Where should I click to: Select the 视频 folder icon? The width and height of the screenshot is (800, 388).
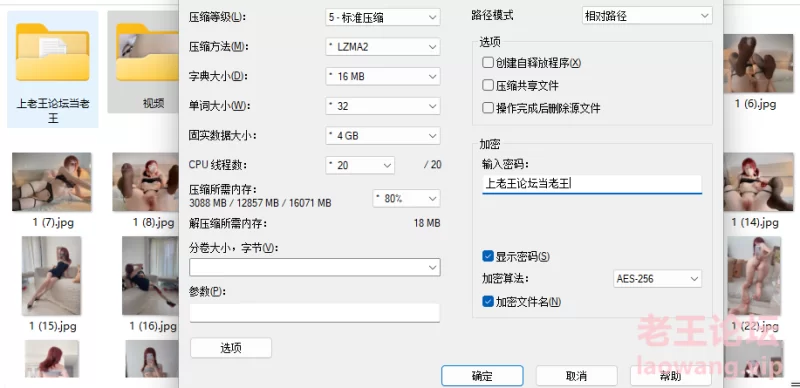[147, 53]
